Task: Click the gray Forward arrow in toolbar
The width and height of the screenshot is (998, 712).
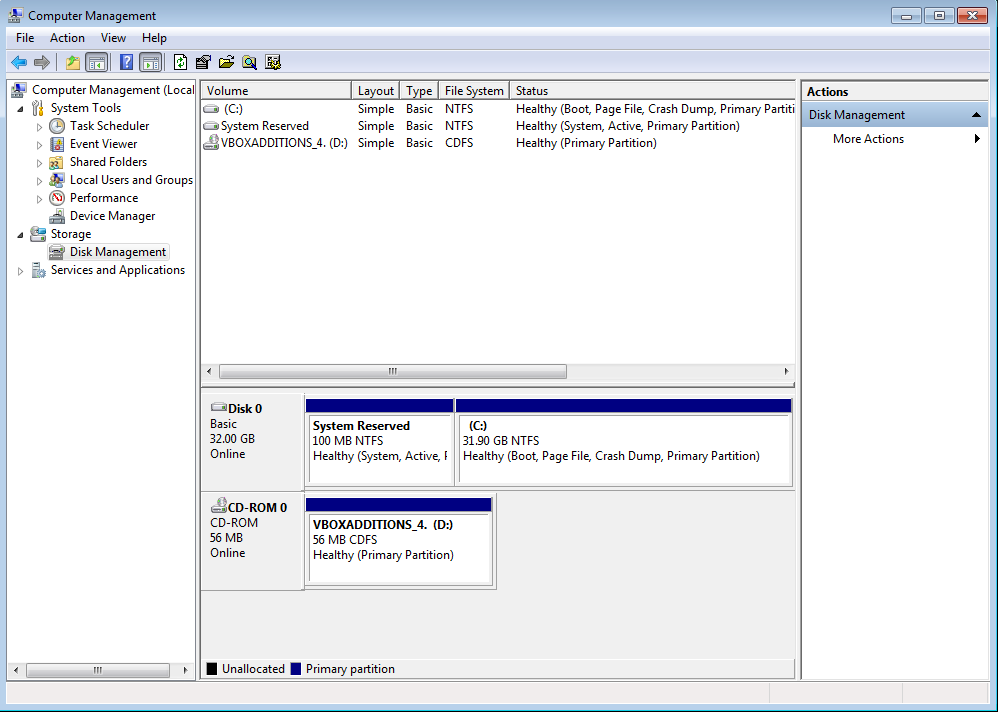Action: click(x=42, y=62)
